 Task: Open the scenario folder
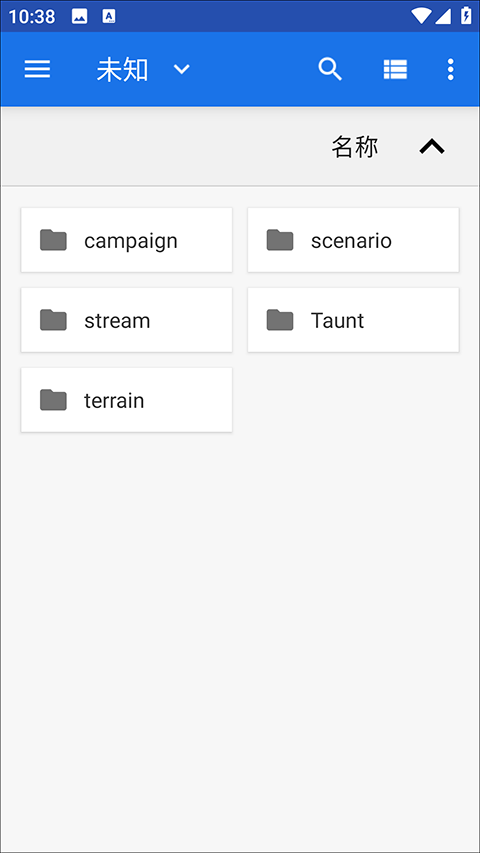coord(353,240)
